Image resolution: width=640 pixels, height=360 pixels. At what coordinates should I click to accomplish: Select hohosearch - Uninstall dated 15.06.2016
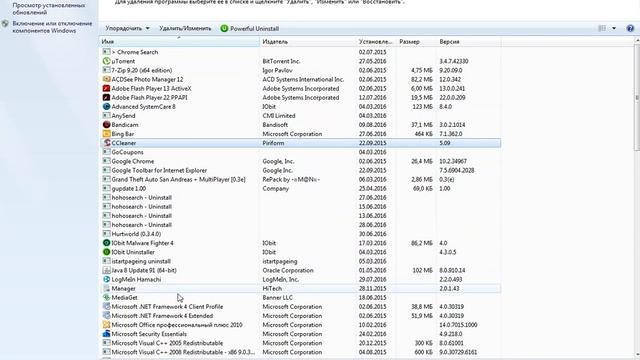point(300,207)
